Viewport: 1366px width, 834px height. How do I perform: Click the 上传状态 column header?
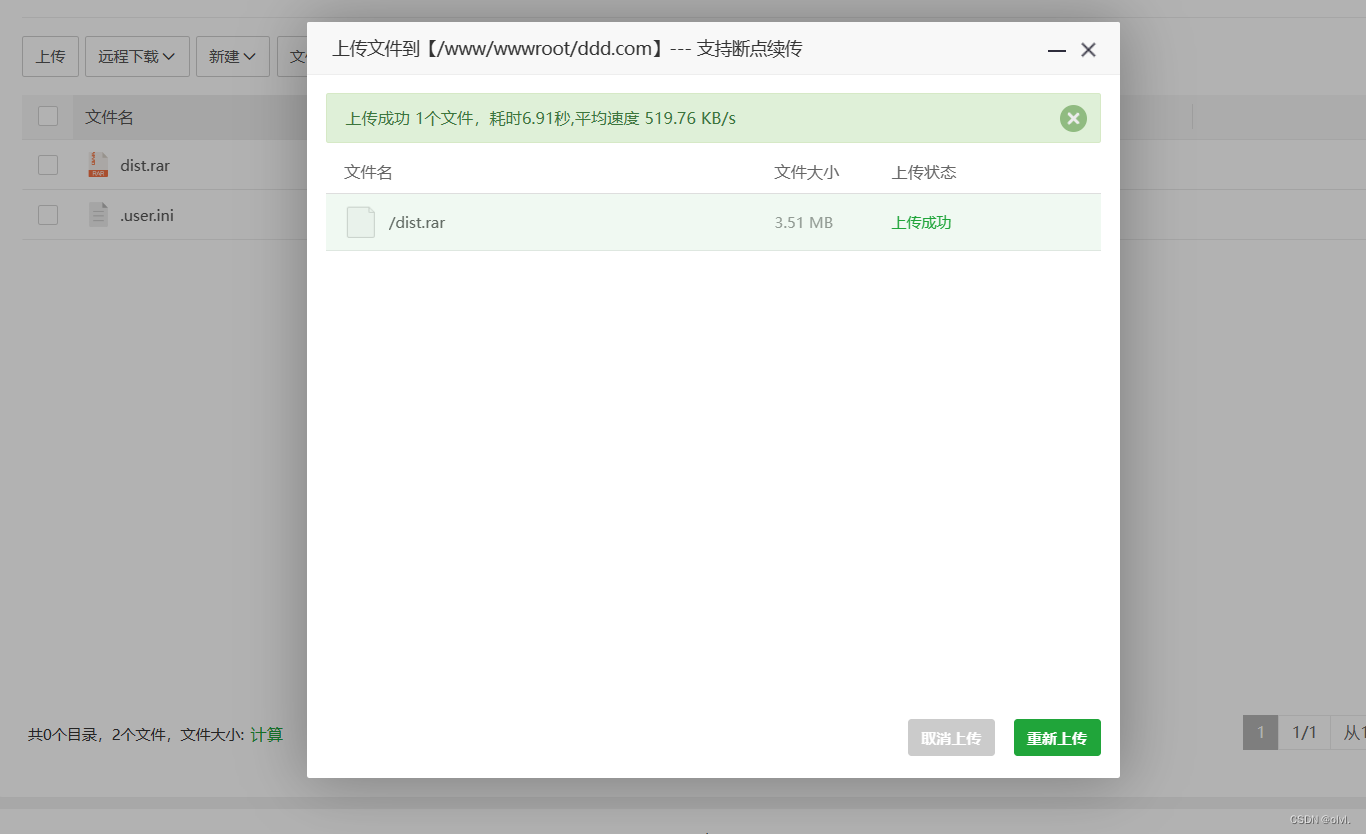[924, 172]
